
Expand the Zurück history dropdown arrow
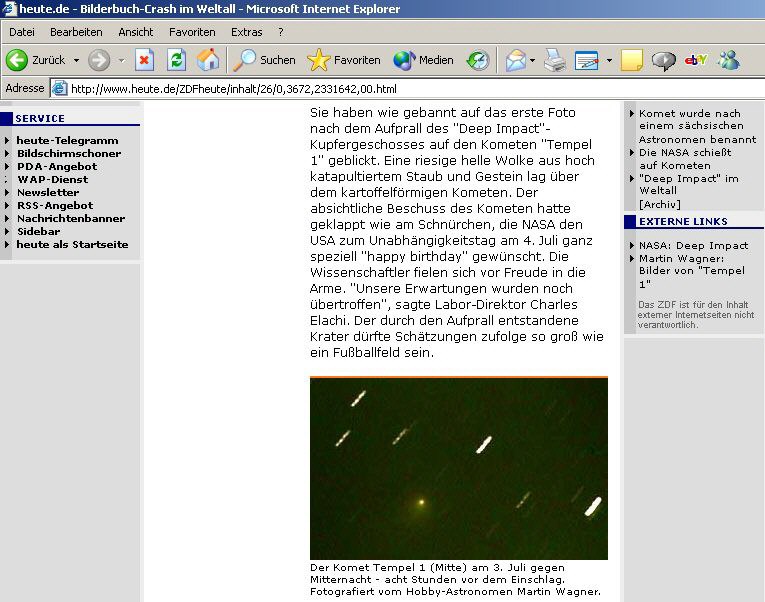click(x=76, y=60)
